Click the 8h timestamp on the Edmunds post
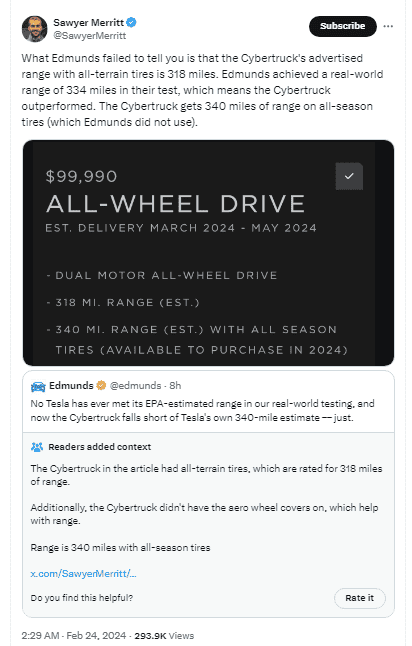412x646 pixels. coord(175,386)
